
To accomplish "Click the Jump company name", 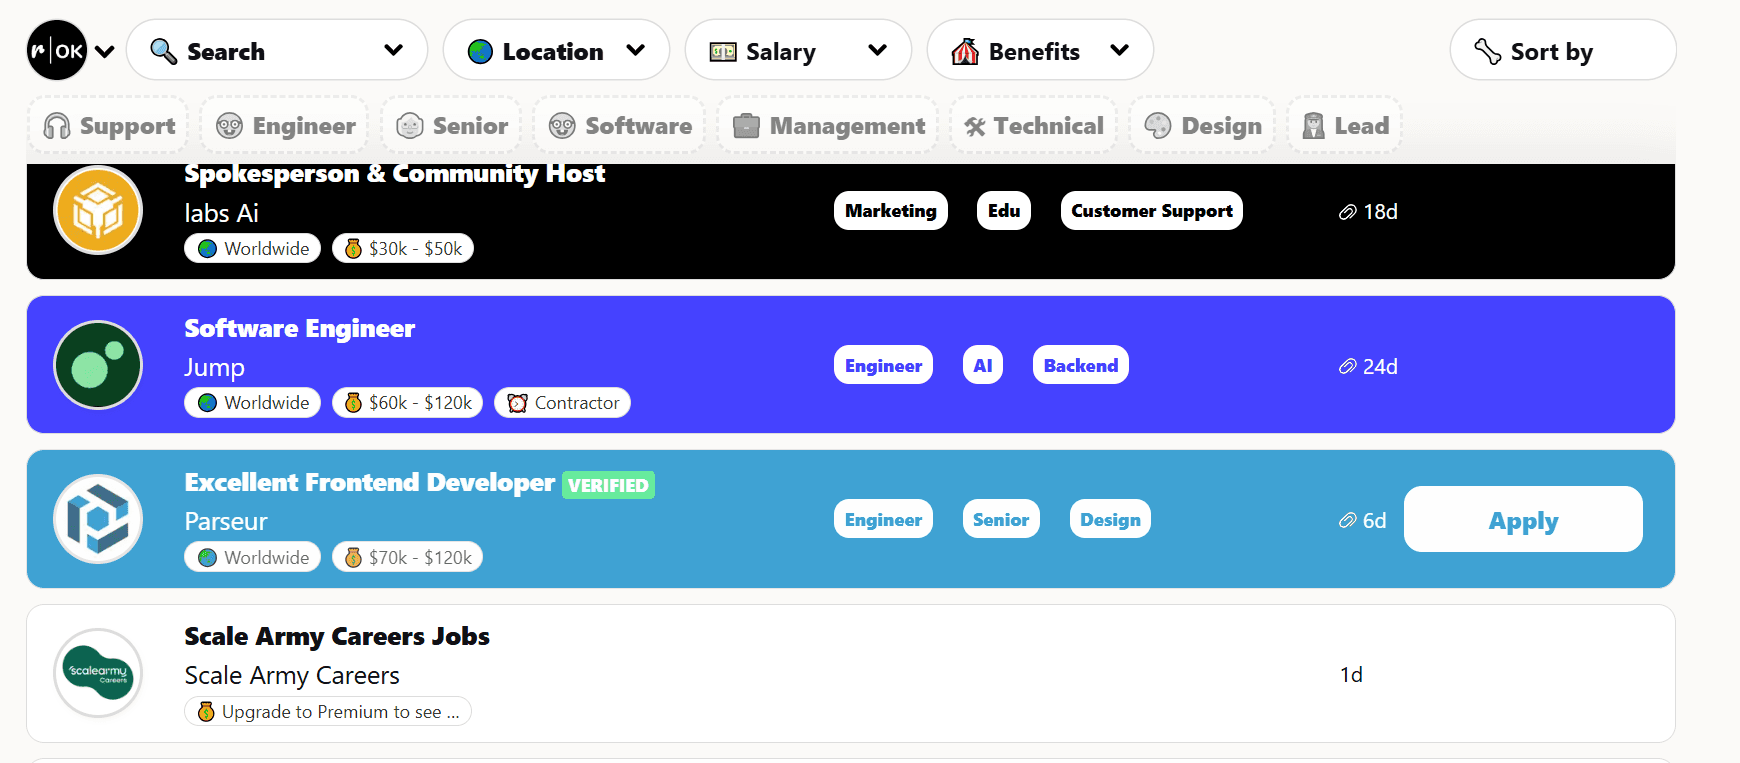I will 214,367.
